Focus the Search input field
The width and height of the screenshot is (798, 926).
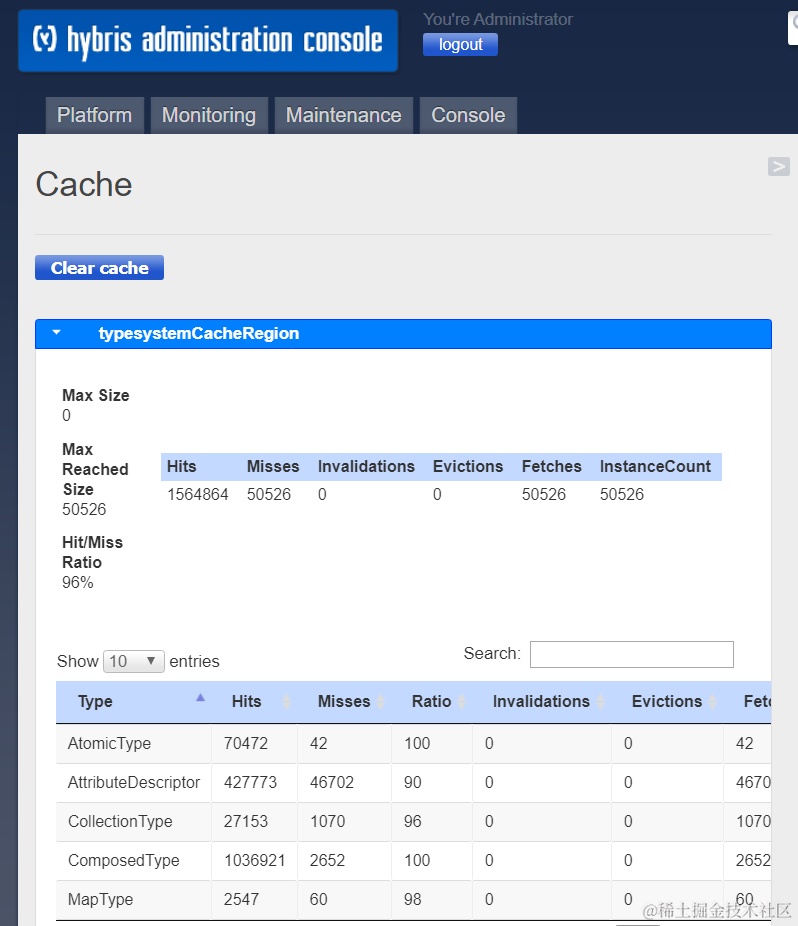tap(631, 654)
